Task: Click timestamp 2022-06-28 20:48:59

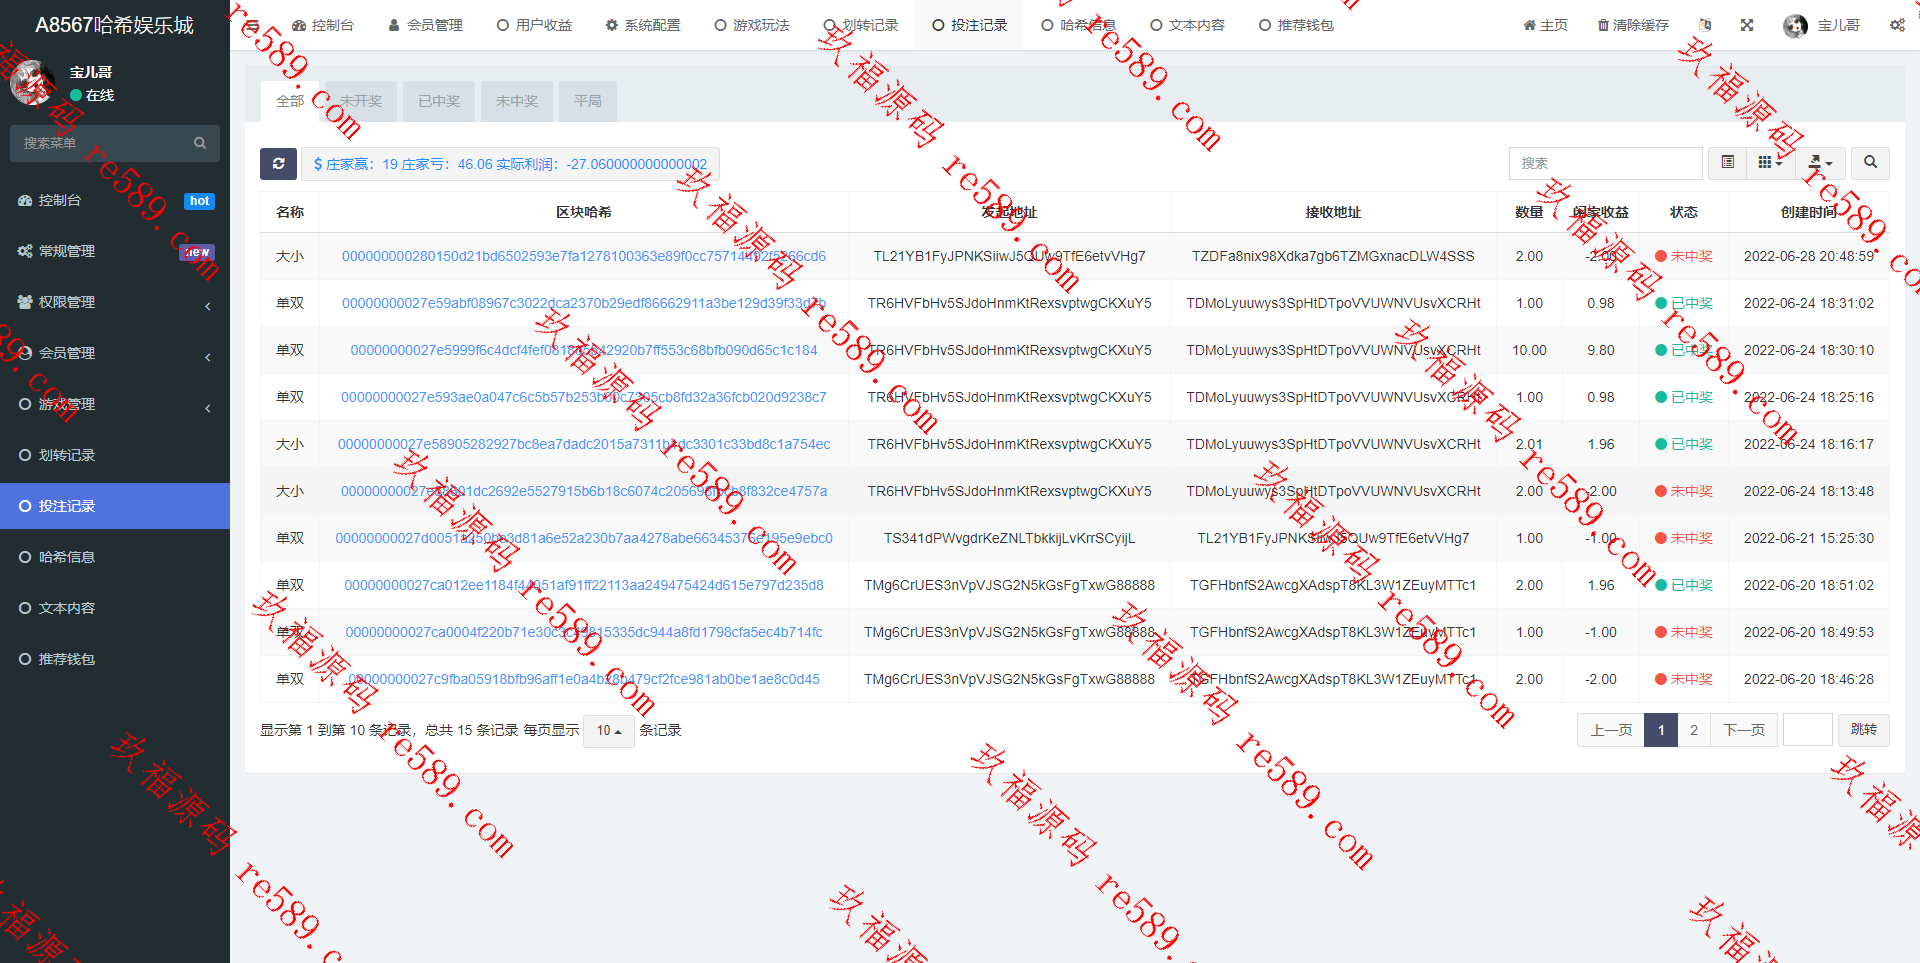Action: (1809, 256)
